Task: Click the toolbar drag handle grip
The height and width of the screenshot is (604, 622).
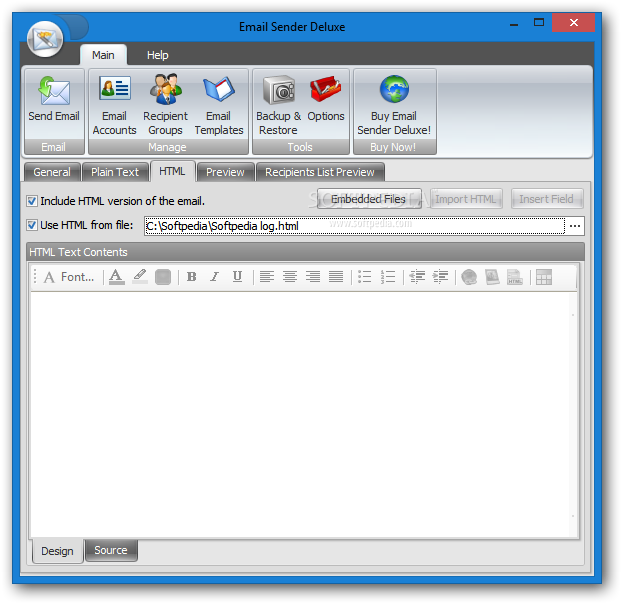Action: pyautogui.click(x=35, y=277)
